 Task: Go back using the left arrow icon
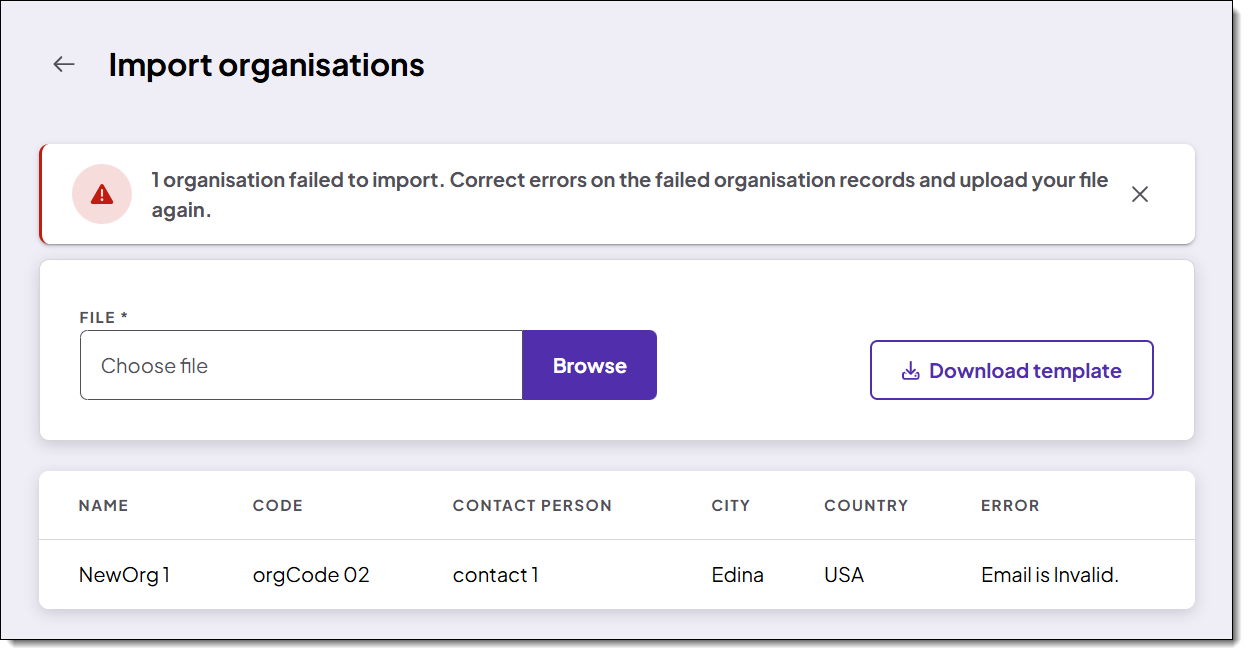pyautogui.click(x=64, y=65)
